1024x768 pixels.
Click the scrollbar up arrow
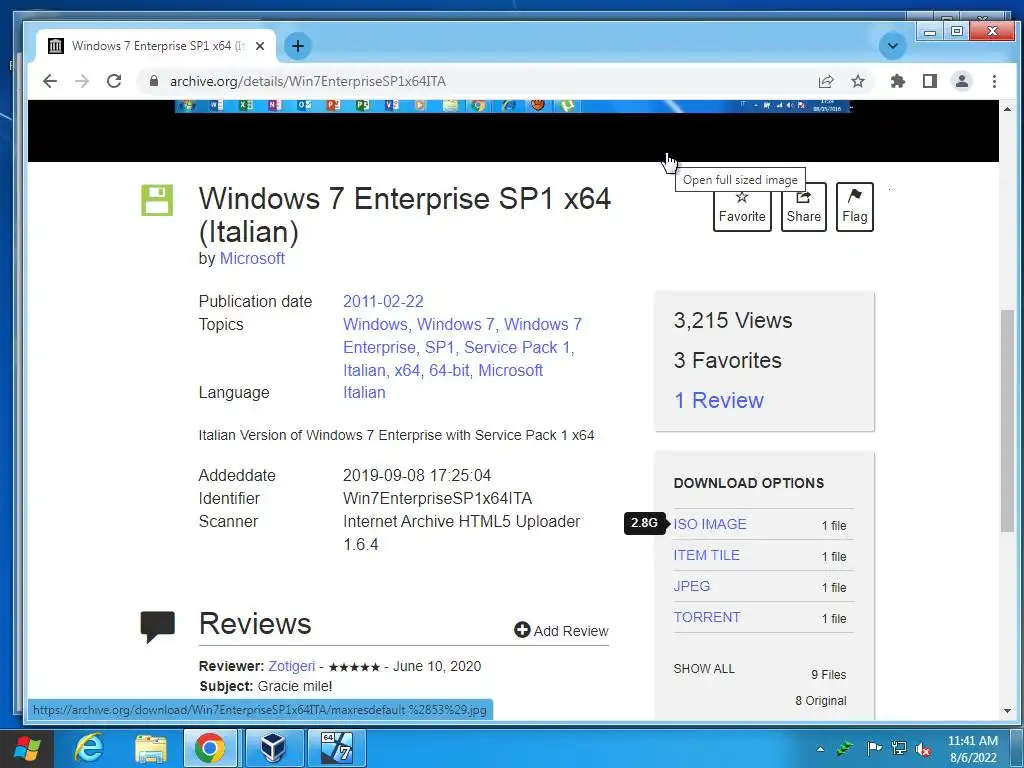1007,108
